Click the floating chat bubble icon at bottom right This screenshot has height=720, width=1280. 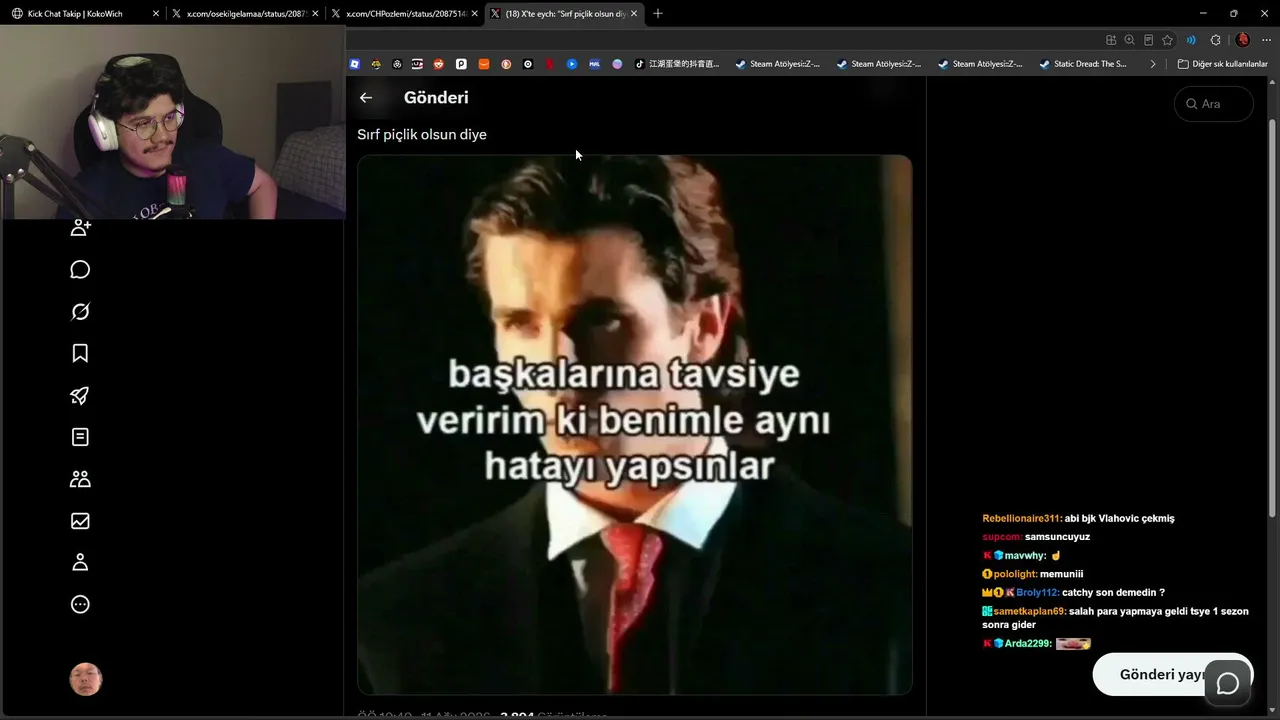click(x=1228, y=683)
